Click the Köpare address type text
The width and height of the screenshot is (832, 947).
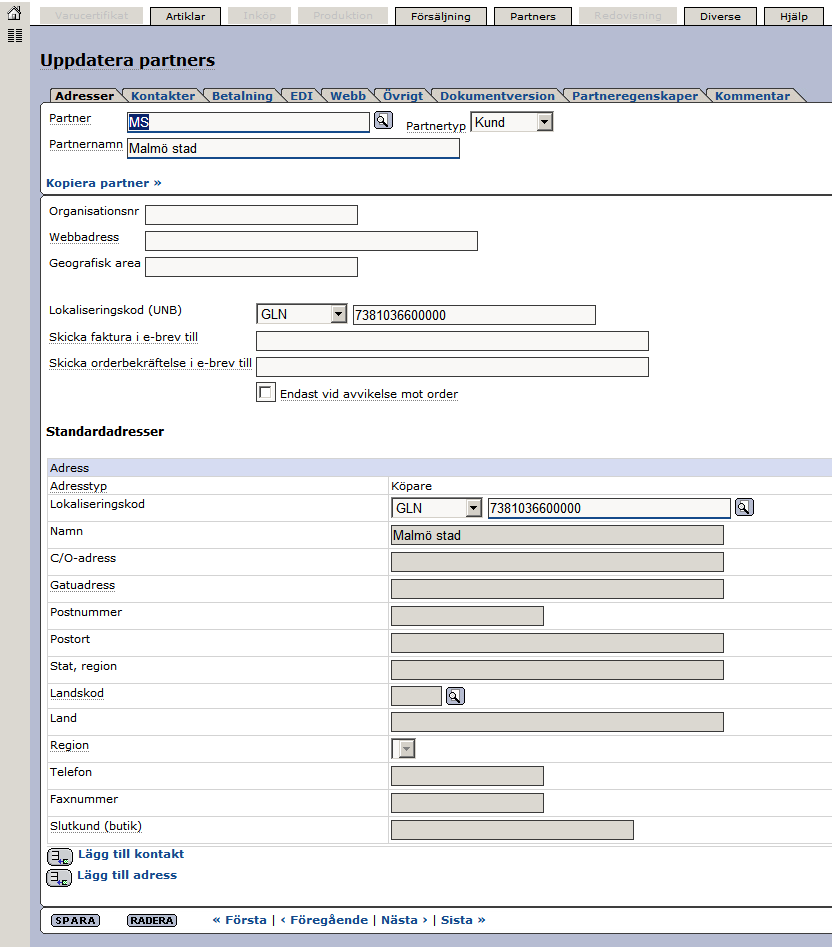coord(411,486)
